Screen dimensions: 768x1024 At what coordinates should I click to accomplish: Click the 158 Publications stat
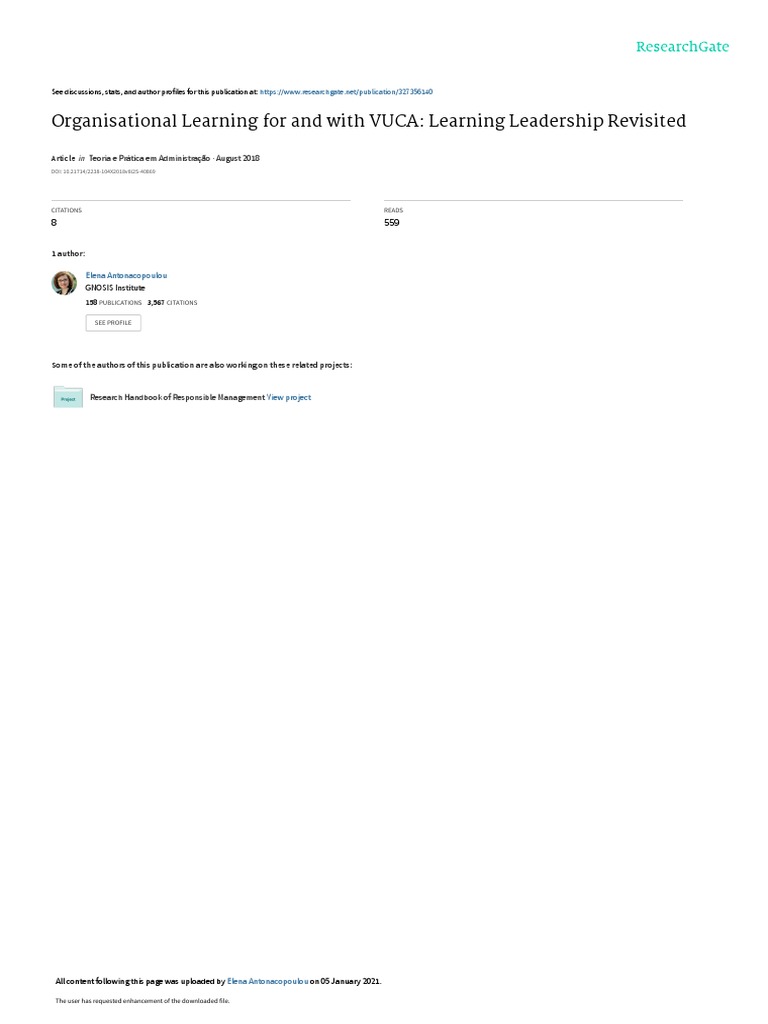[114, 303]
